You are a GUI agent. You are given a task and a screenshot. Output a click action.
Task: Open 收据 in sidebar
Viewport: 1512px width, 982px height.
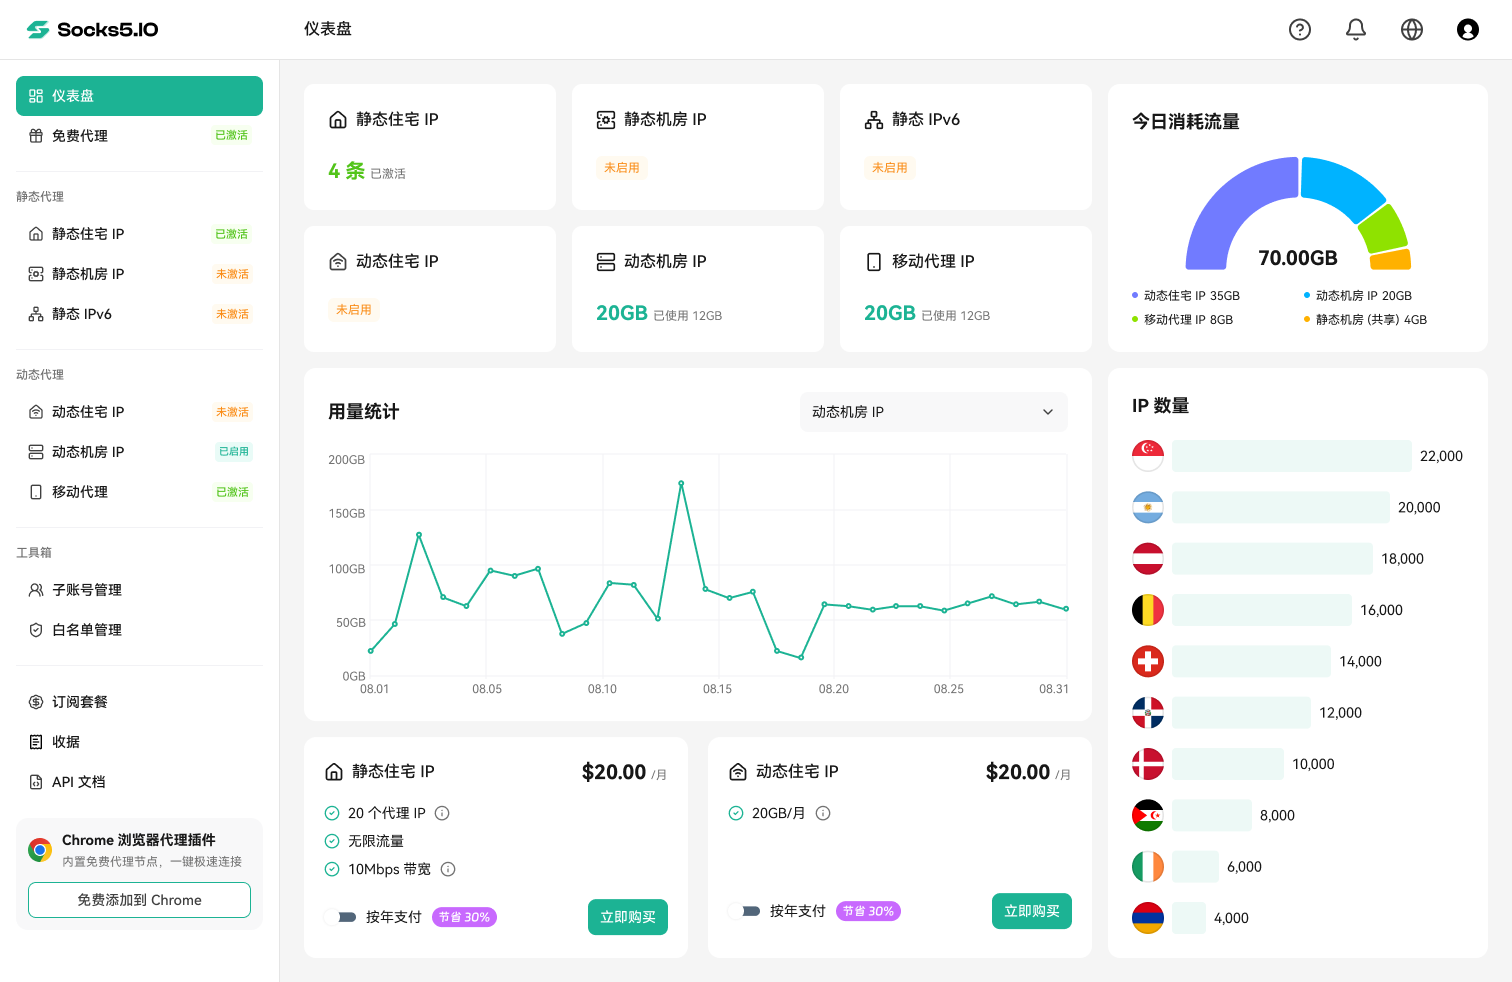point(139,742)
